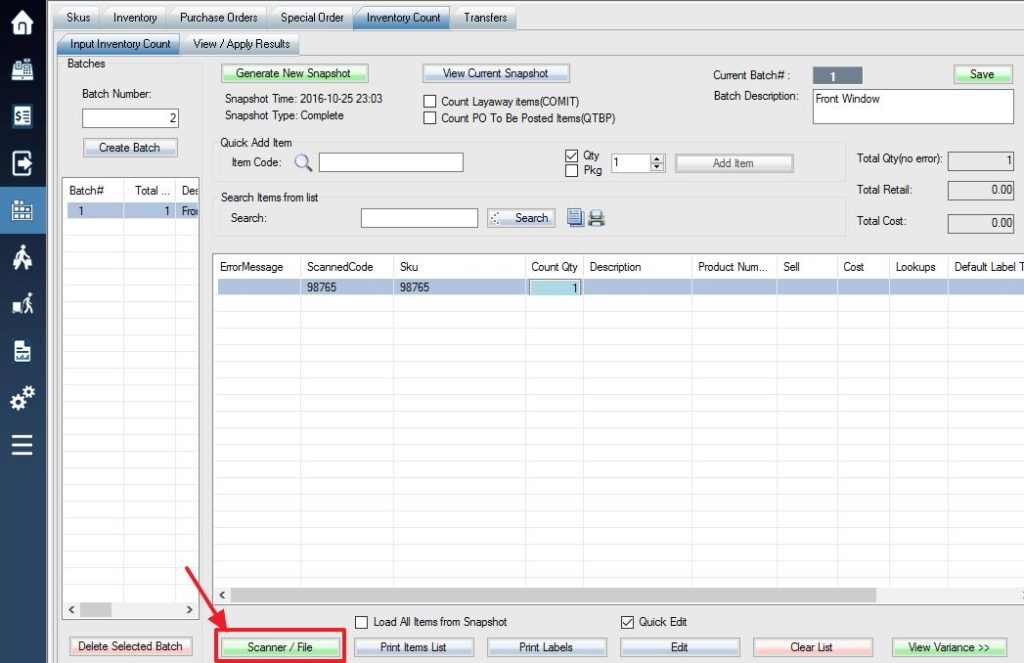The height and width of the screenshot is (663, 1024).
Task: Click the printer icon beside Search button
Action: (597, 216)
